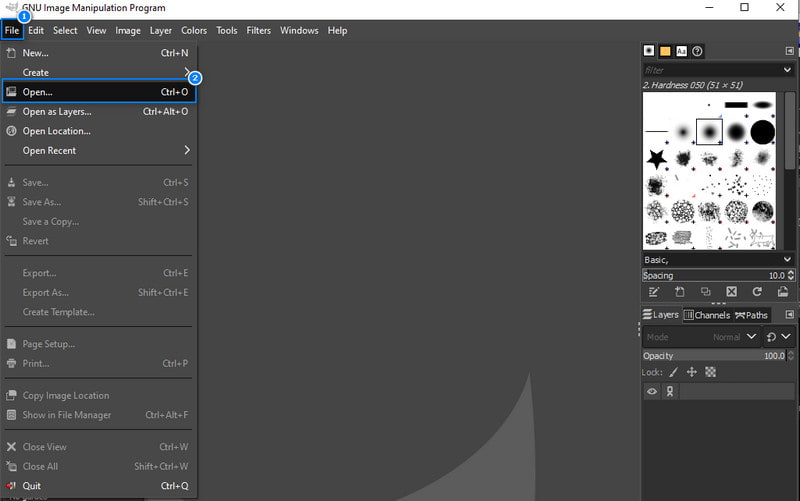
Task: Click the layer link chain header
Action: 670,391
